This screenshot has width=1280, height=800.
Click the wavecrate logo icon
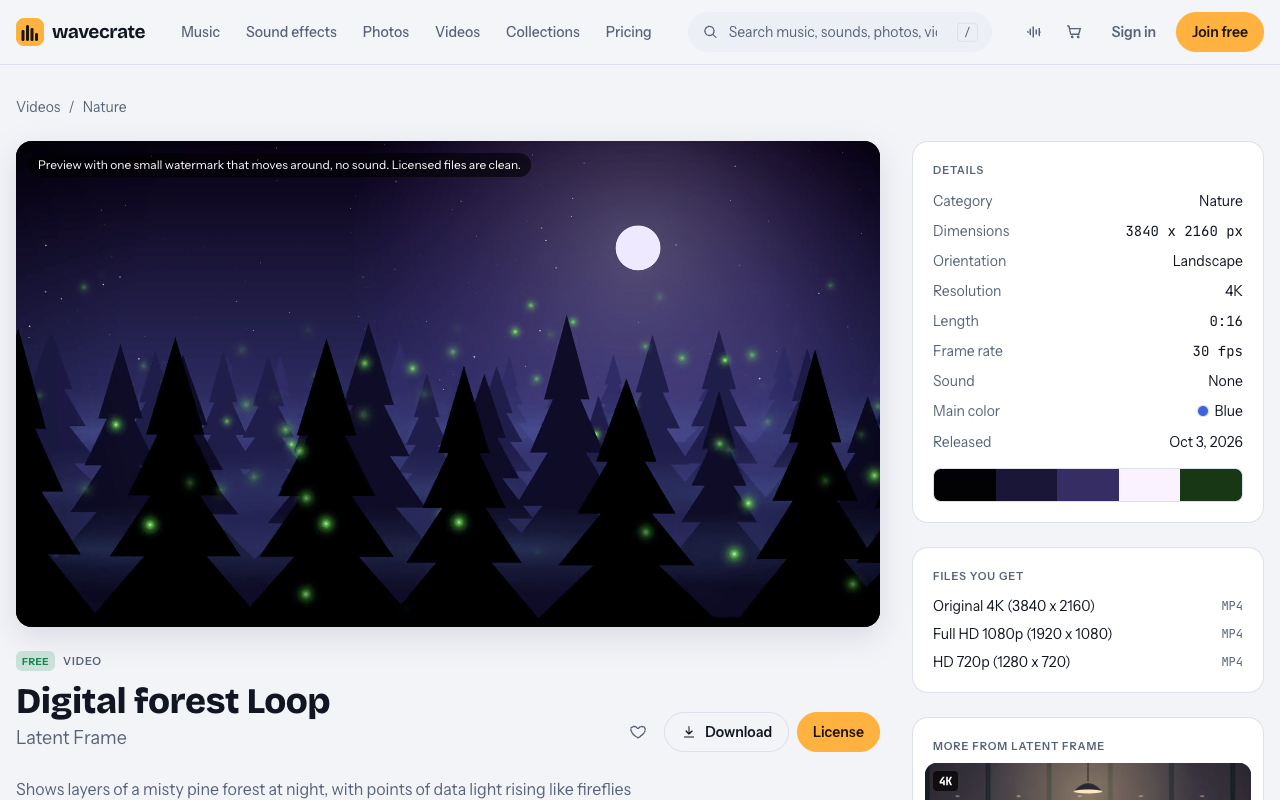(x=30, y=32)
